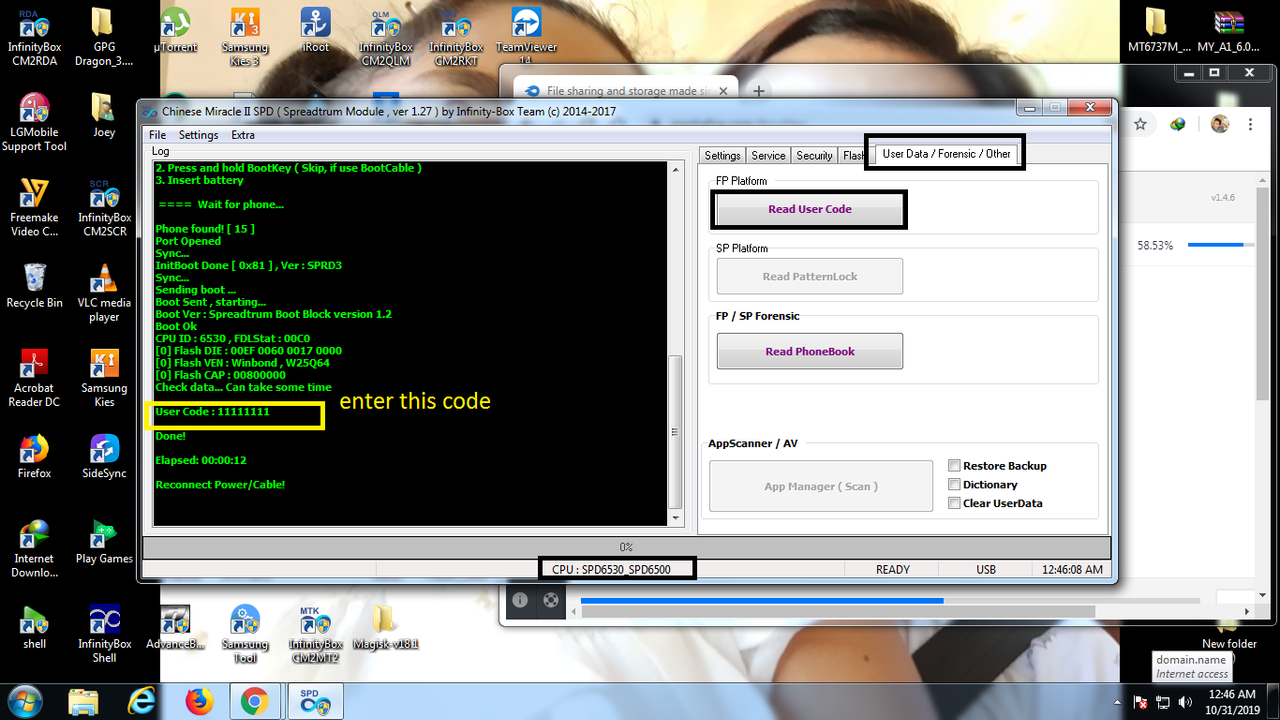Image resolution: width=1280 pixels, height=720 pixels.
Task: Launch the iRoot desktop shortcut
Action: (315, 30)
